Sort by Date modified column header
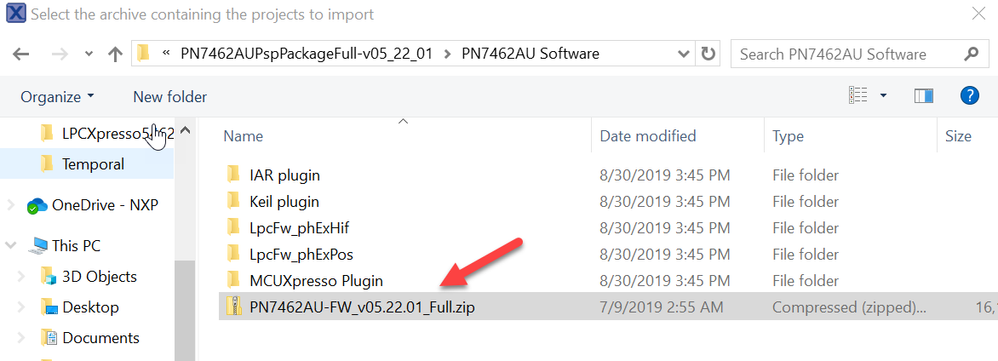The height and width of the screenshot is (361, 998). [x=648, y=136]
